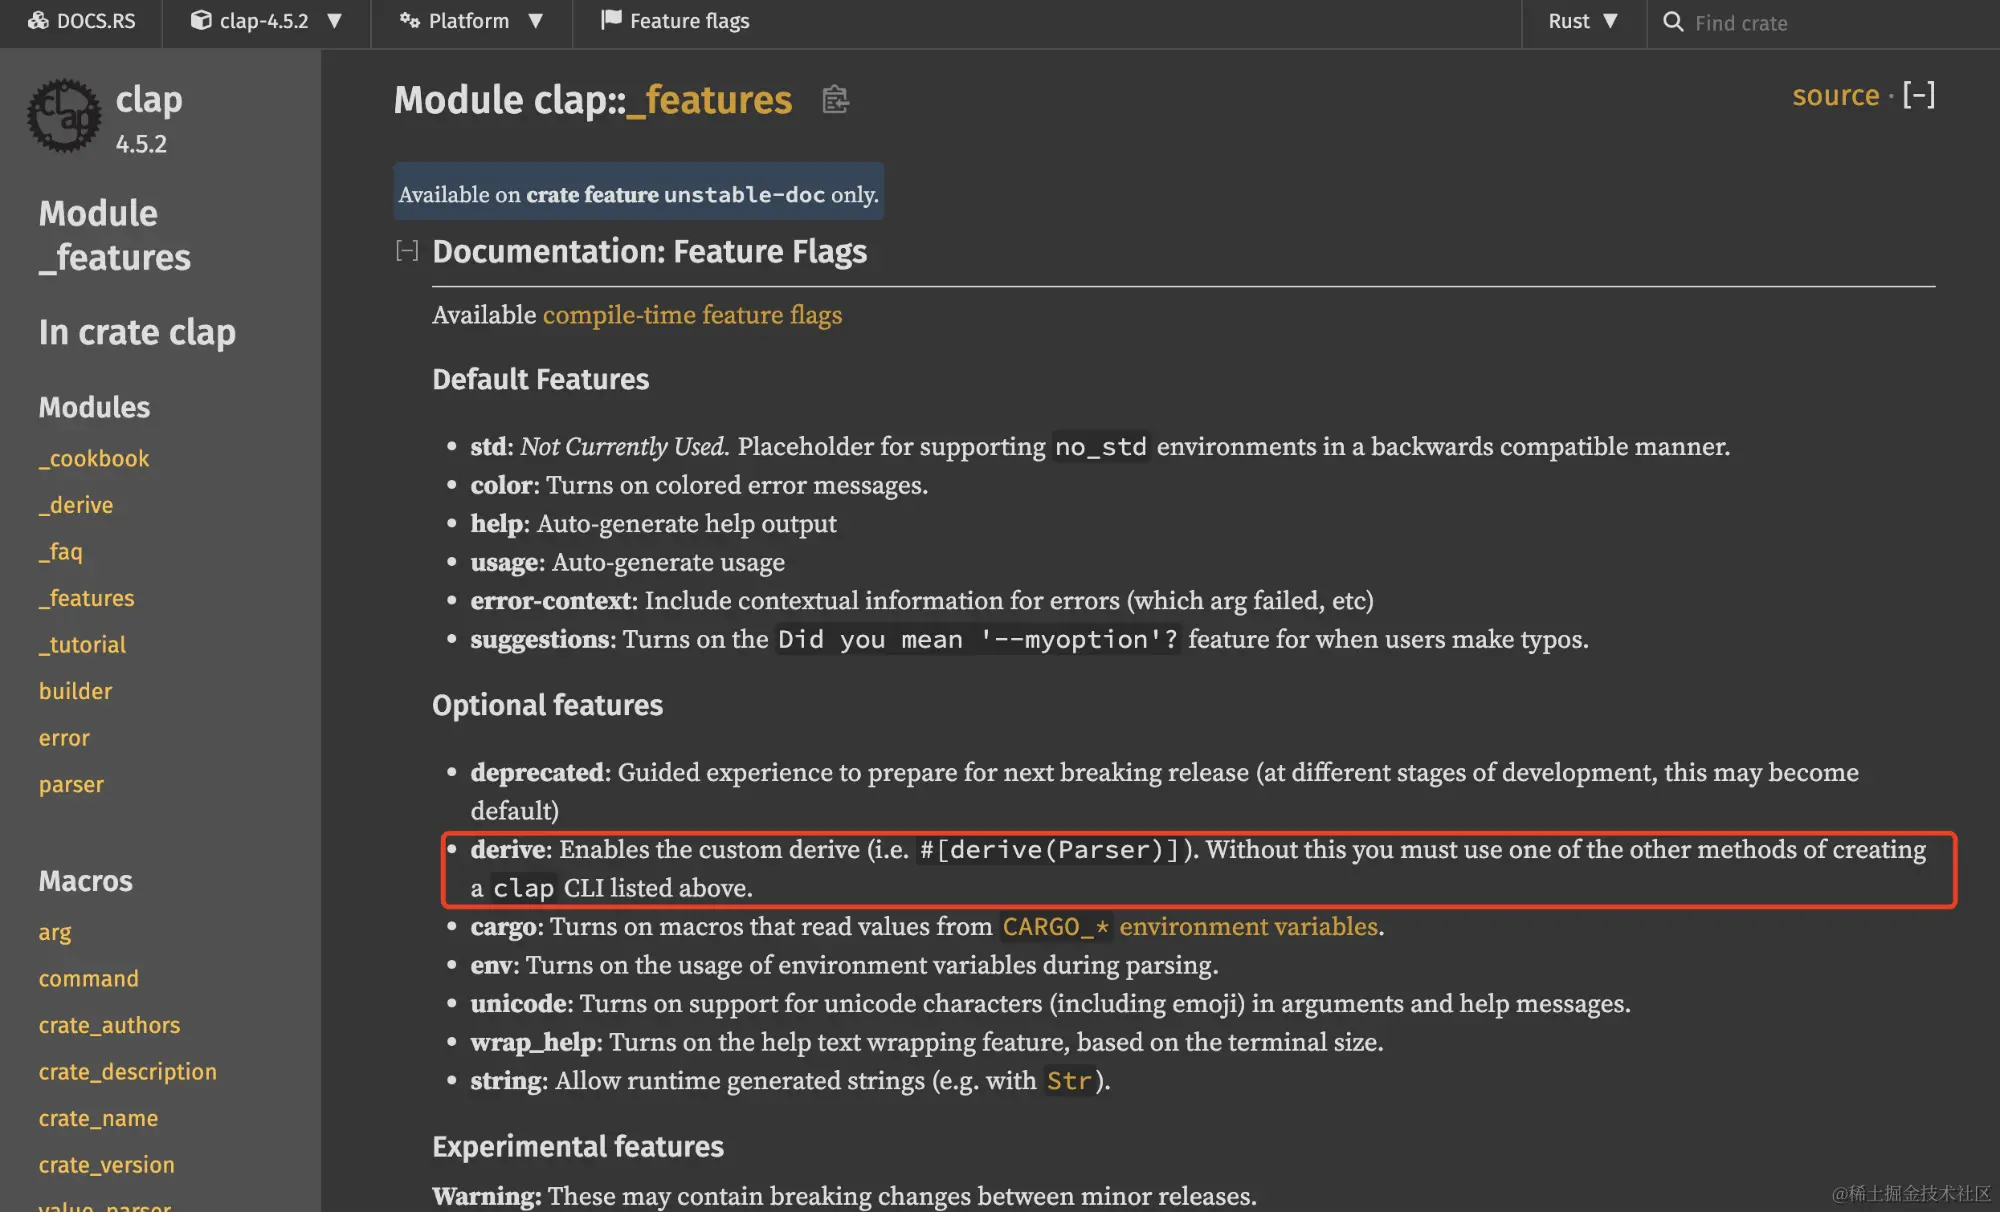Open the crate_authors macro link
The width and height of the screenshot is (2000, 1212).
[110, 1025]
